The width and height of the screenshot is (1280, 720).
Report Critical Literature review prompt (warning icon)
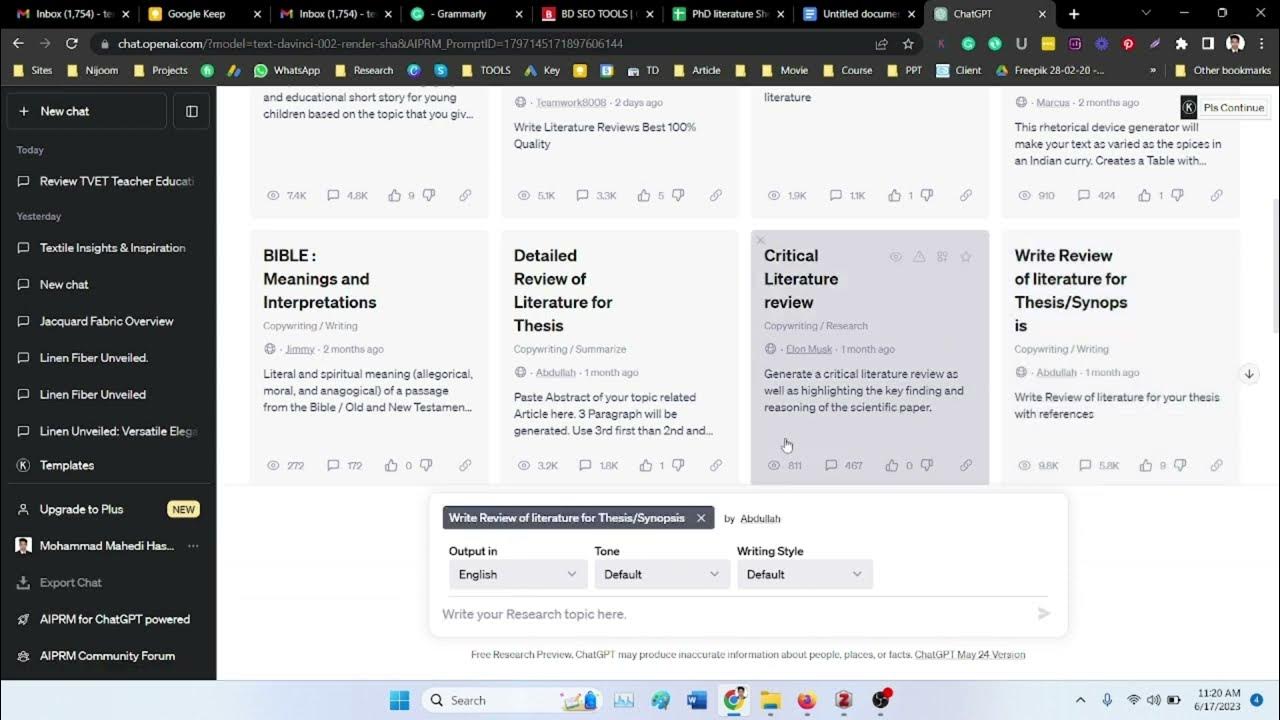point(919,257)
